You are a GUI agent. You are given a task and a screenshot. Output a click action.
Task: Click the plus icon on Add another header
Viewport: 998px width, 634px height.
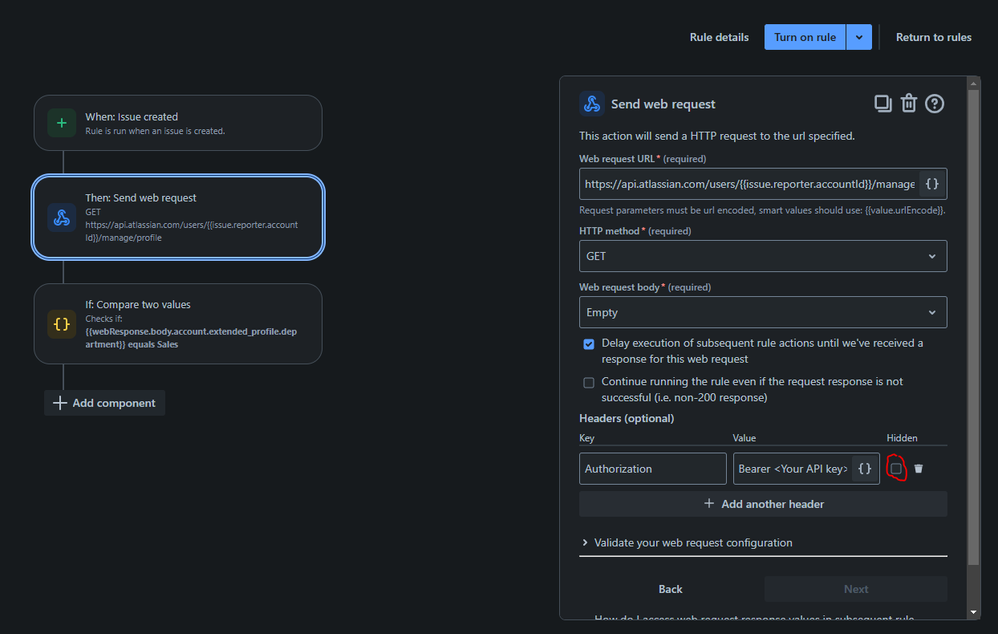click(709, 504)
